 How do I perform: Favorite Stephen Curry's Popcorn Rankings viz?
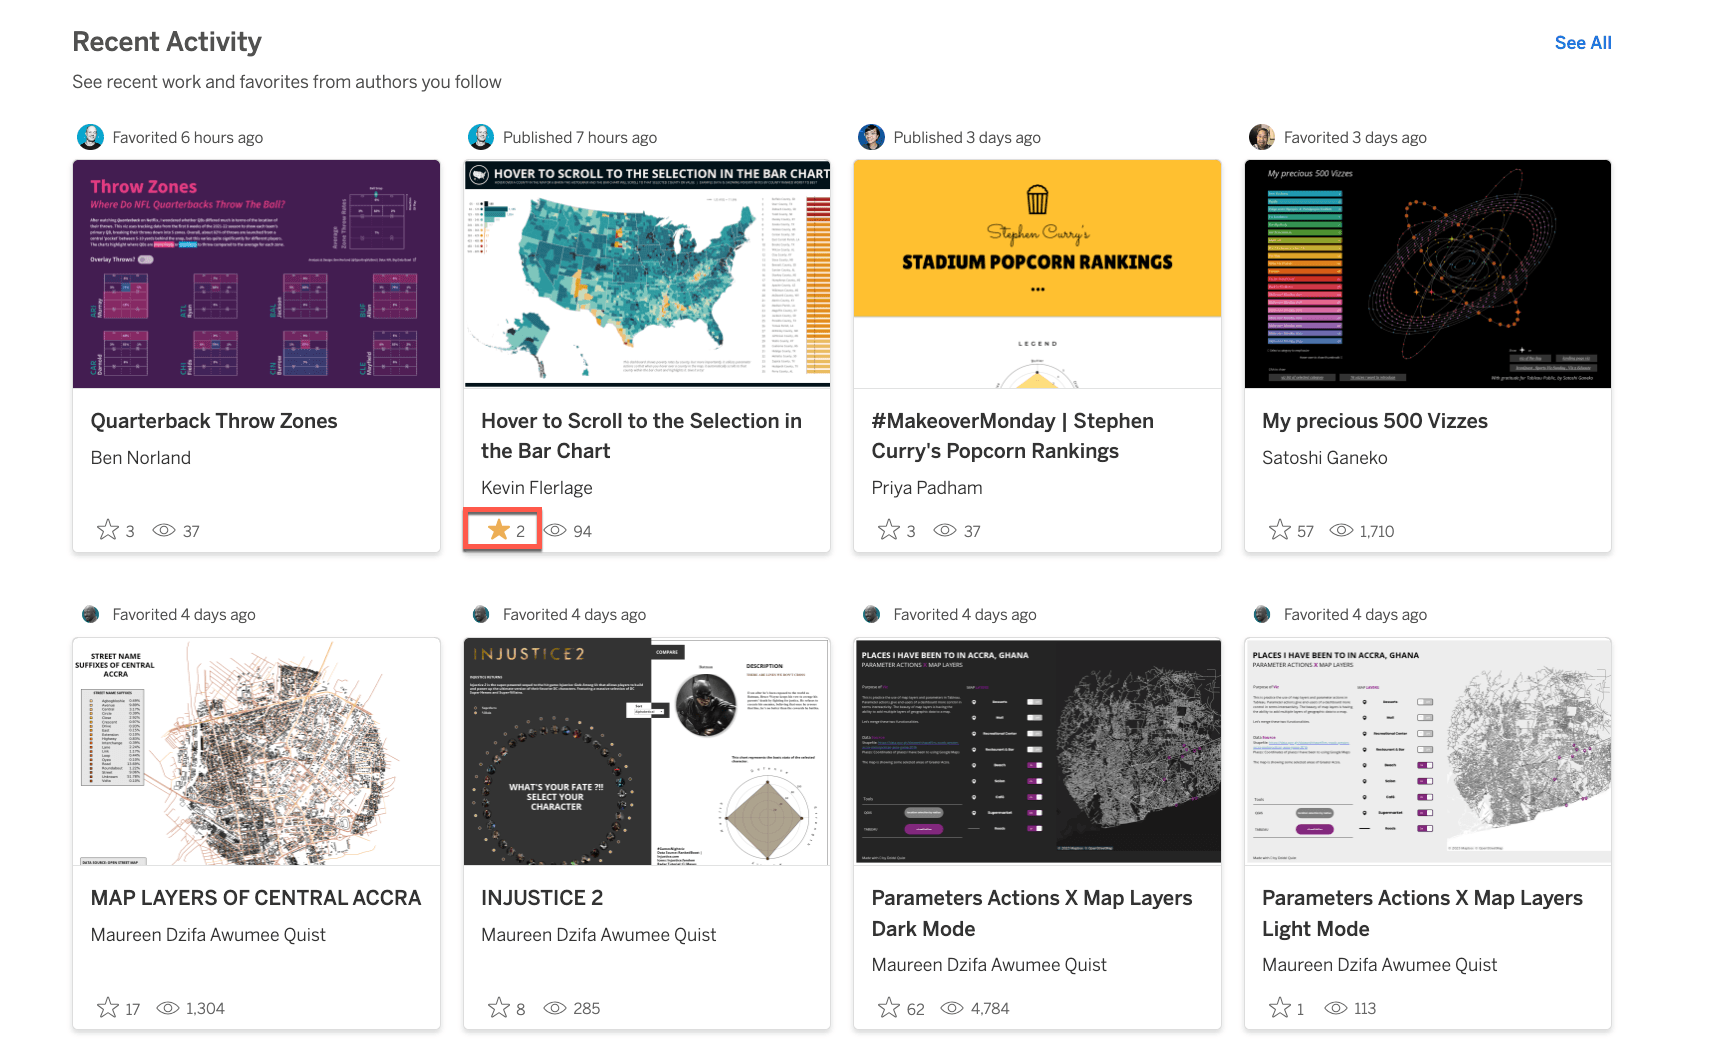(888, 531)
